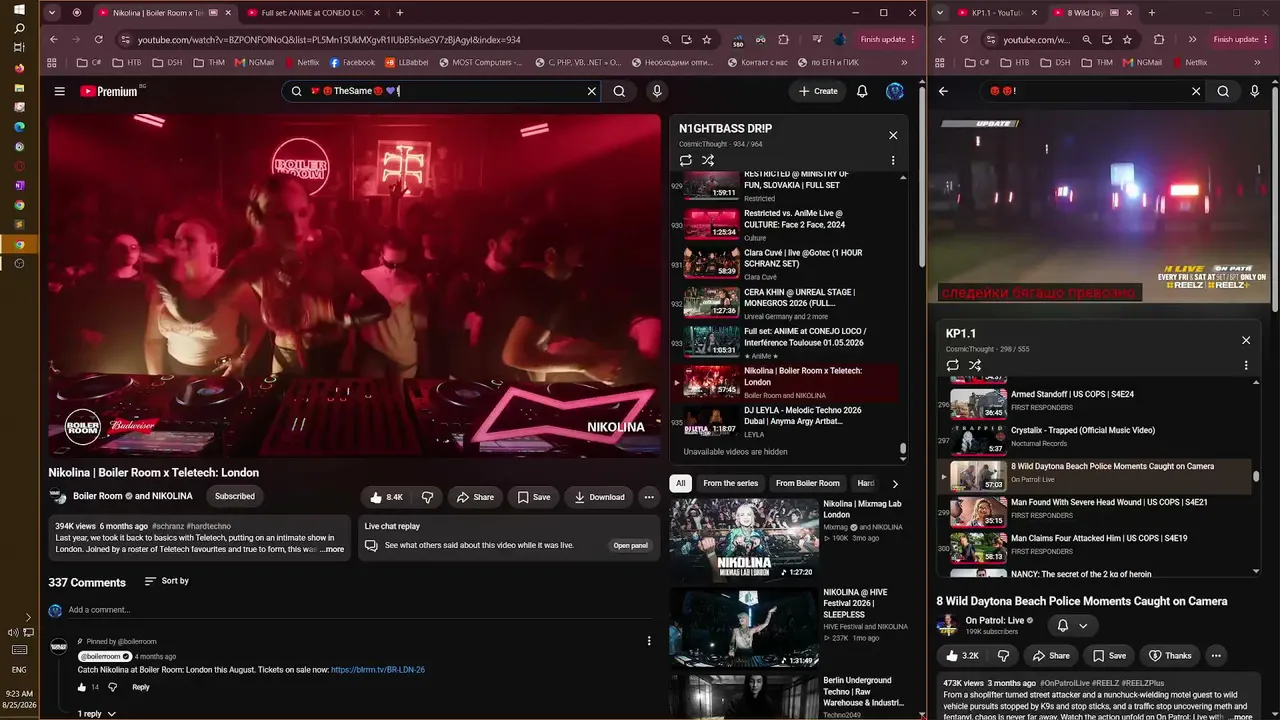Image resolution: width=1280 pixels, height=720 pixels.
Task: Toggle shuffle for N1GHTBASS DR!P playlist
Action: tap(708, 160)
